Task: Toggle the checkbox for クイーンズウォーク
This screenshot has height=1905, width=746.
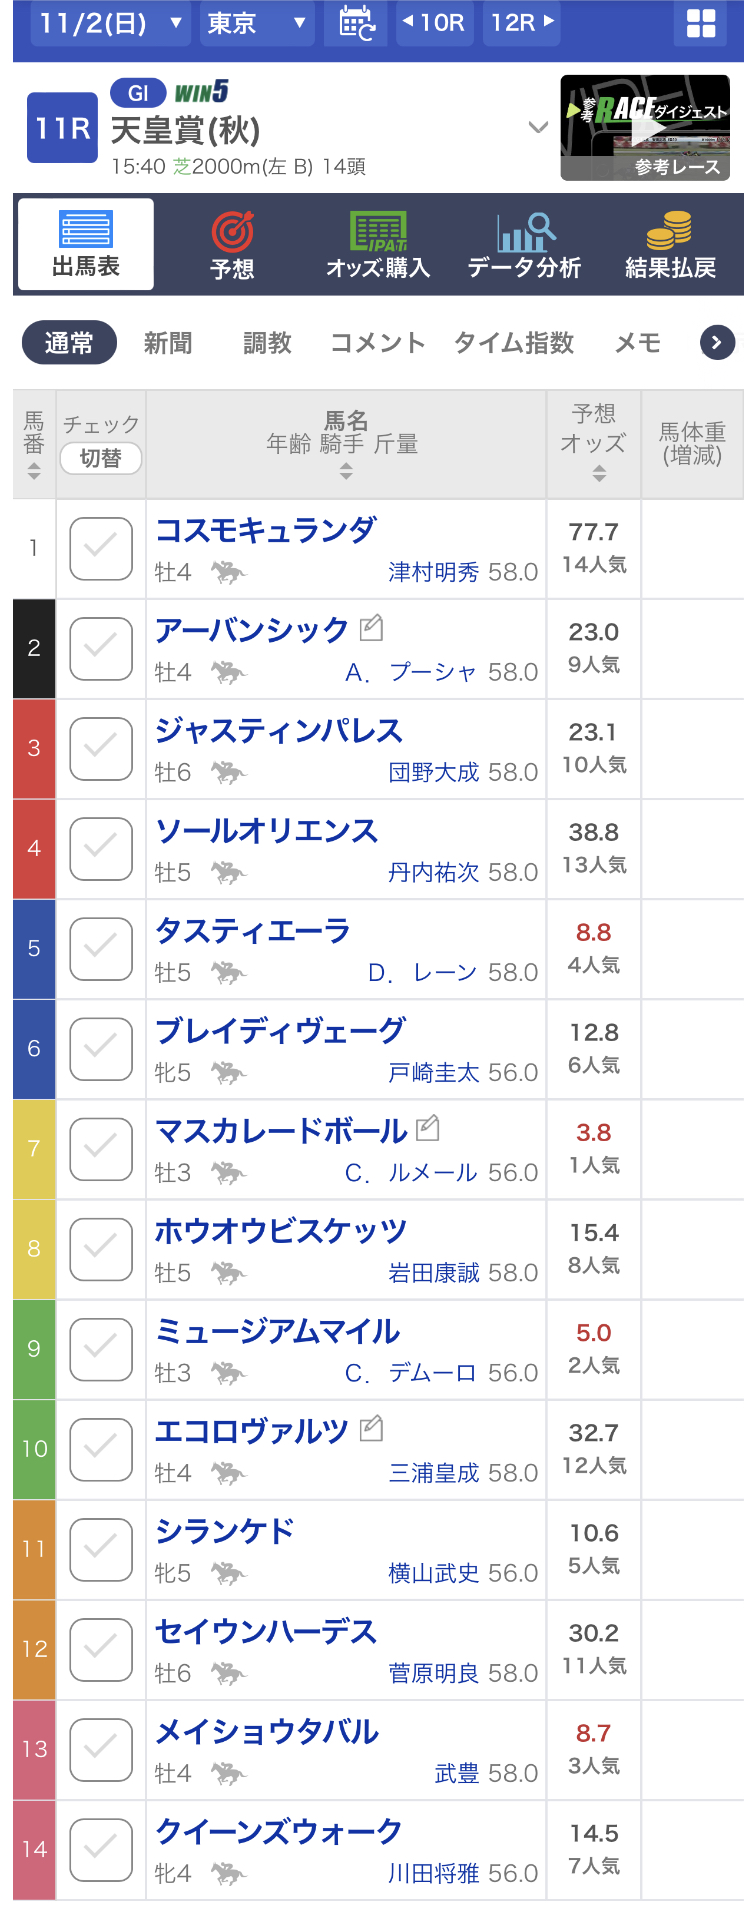Action: [x=101, y=1850]
